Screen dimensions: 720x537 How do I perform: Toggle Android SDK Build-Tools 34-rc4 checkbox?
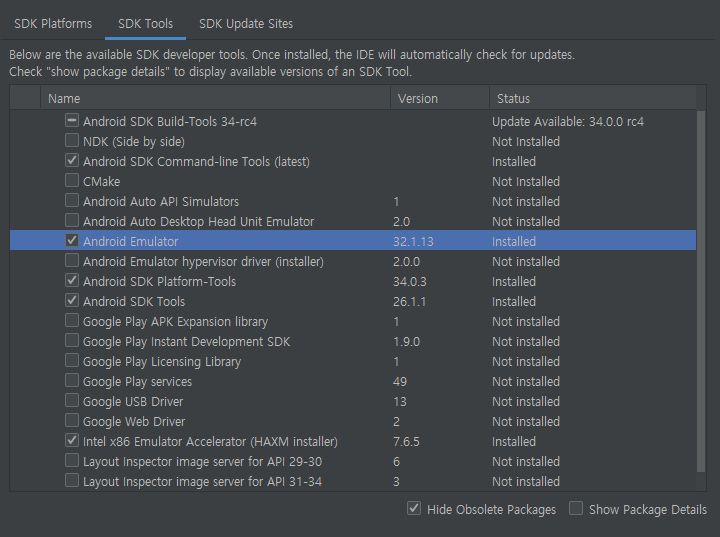(72, 120)
